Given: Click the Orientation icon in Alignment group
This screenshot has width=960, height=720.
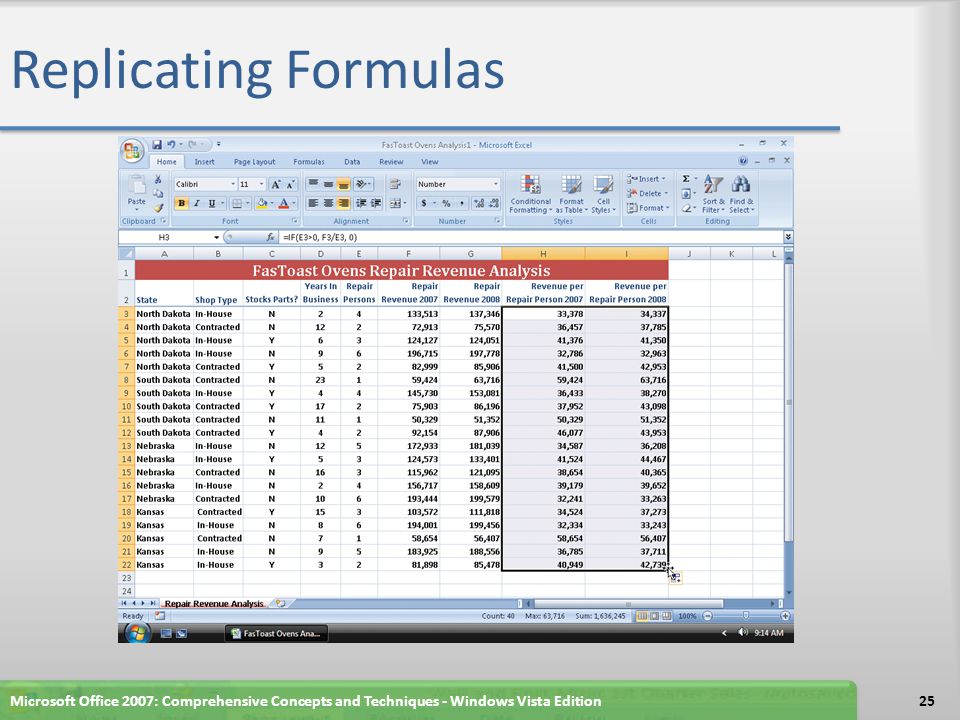Looking at the screenshot, I should click(x=362, y=184).
